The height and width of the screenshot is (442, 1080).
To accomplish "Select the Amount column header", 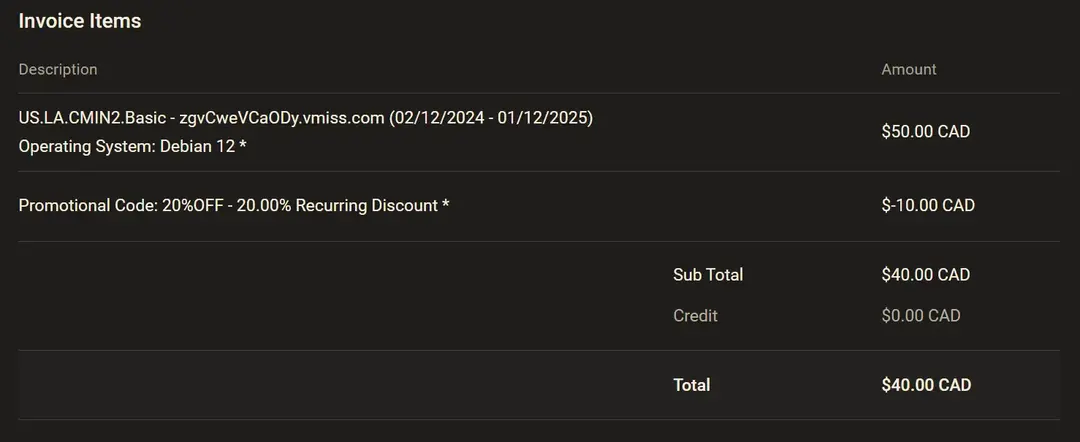I will [909, 69].
